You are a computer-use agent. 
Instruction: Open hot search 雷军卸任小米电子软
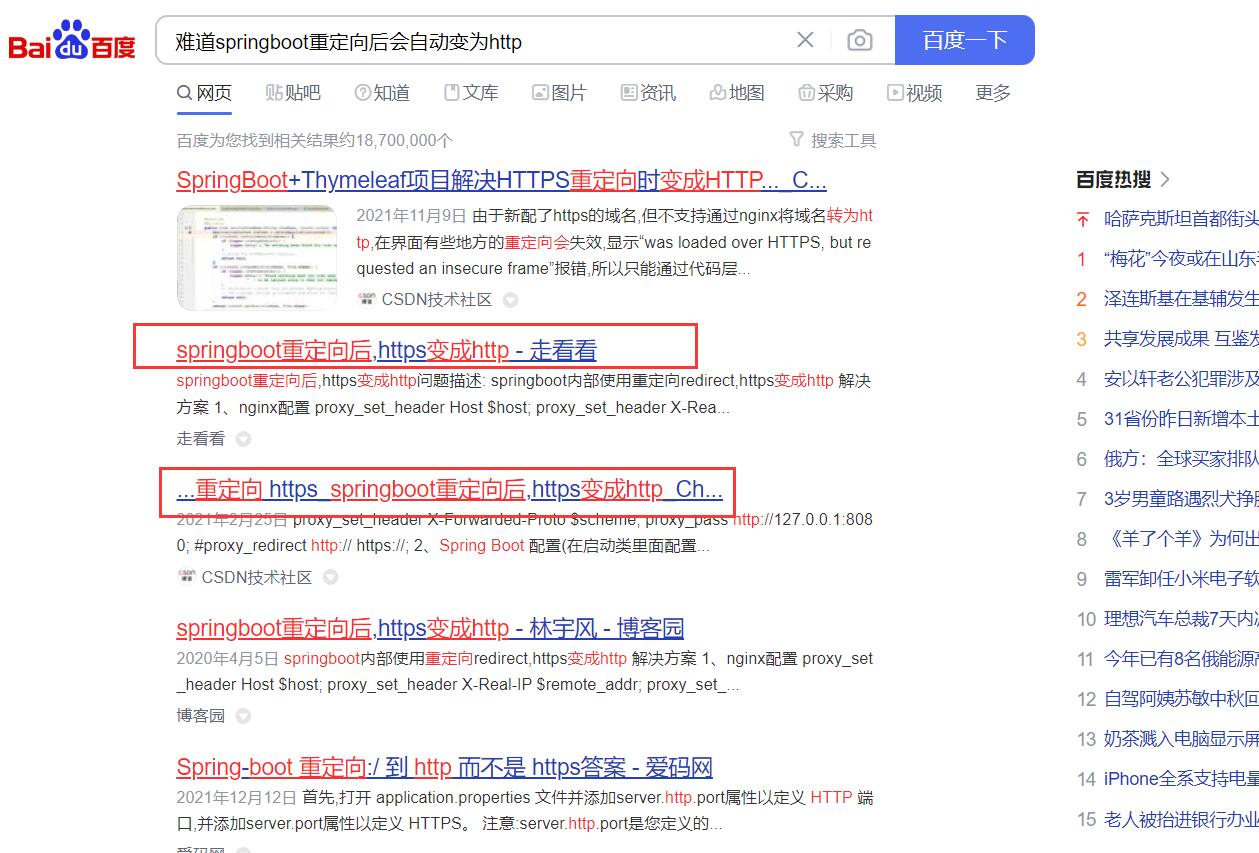coord(1180,579)
